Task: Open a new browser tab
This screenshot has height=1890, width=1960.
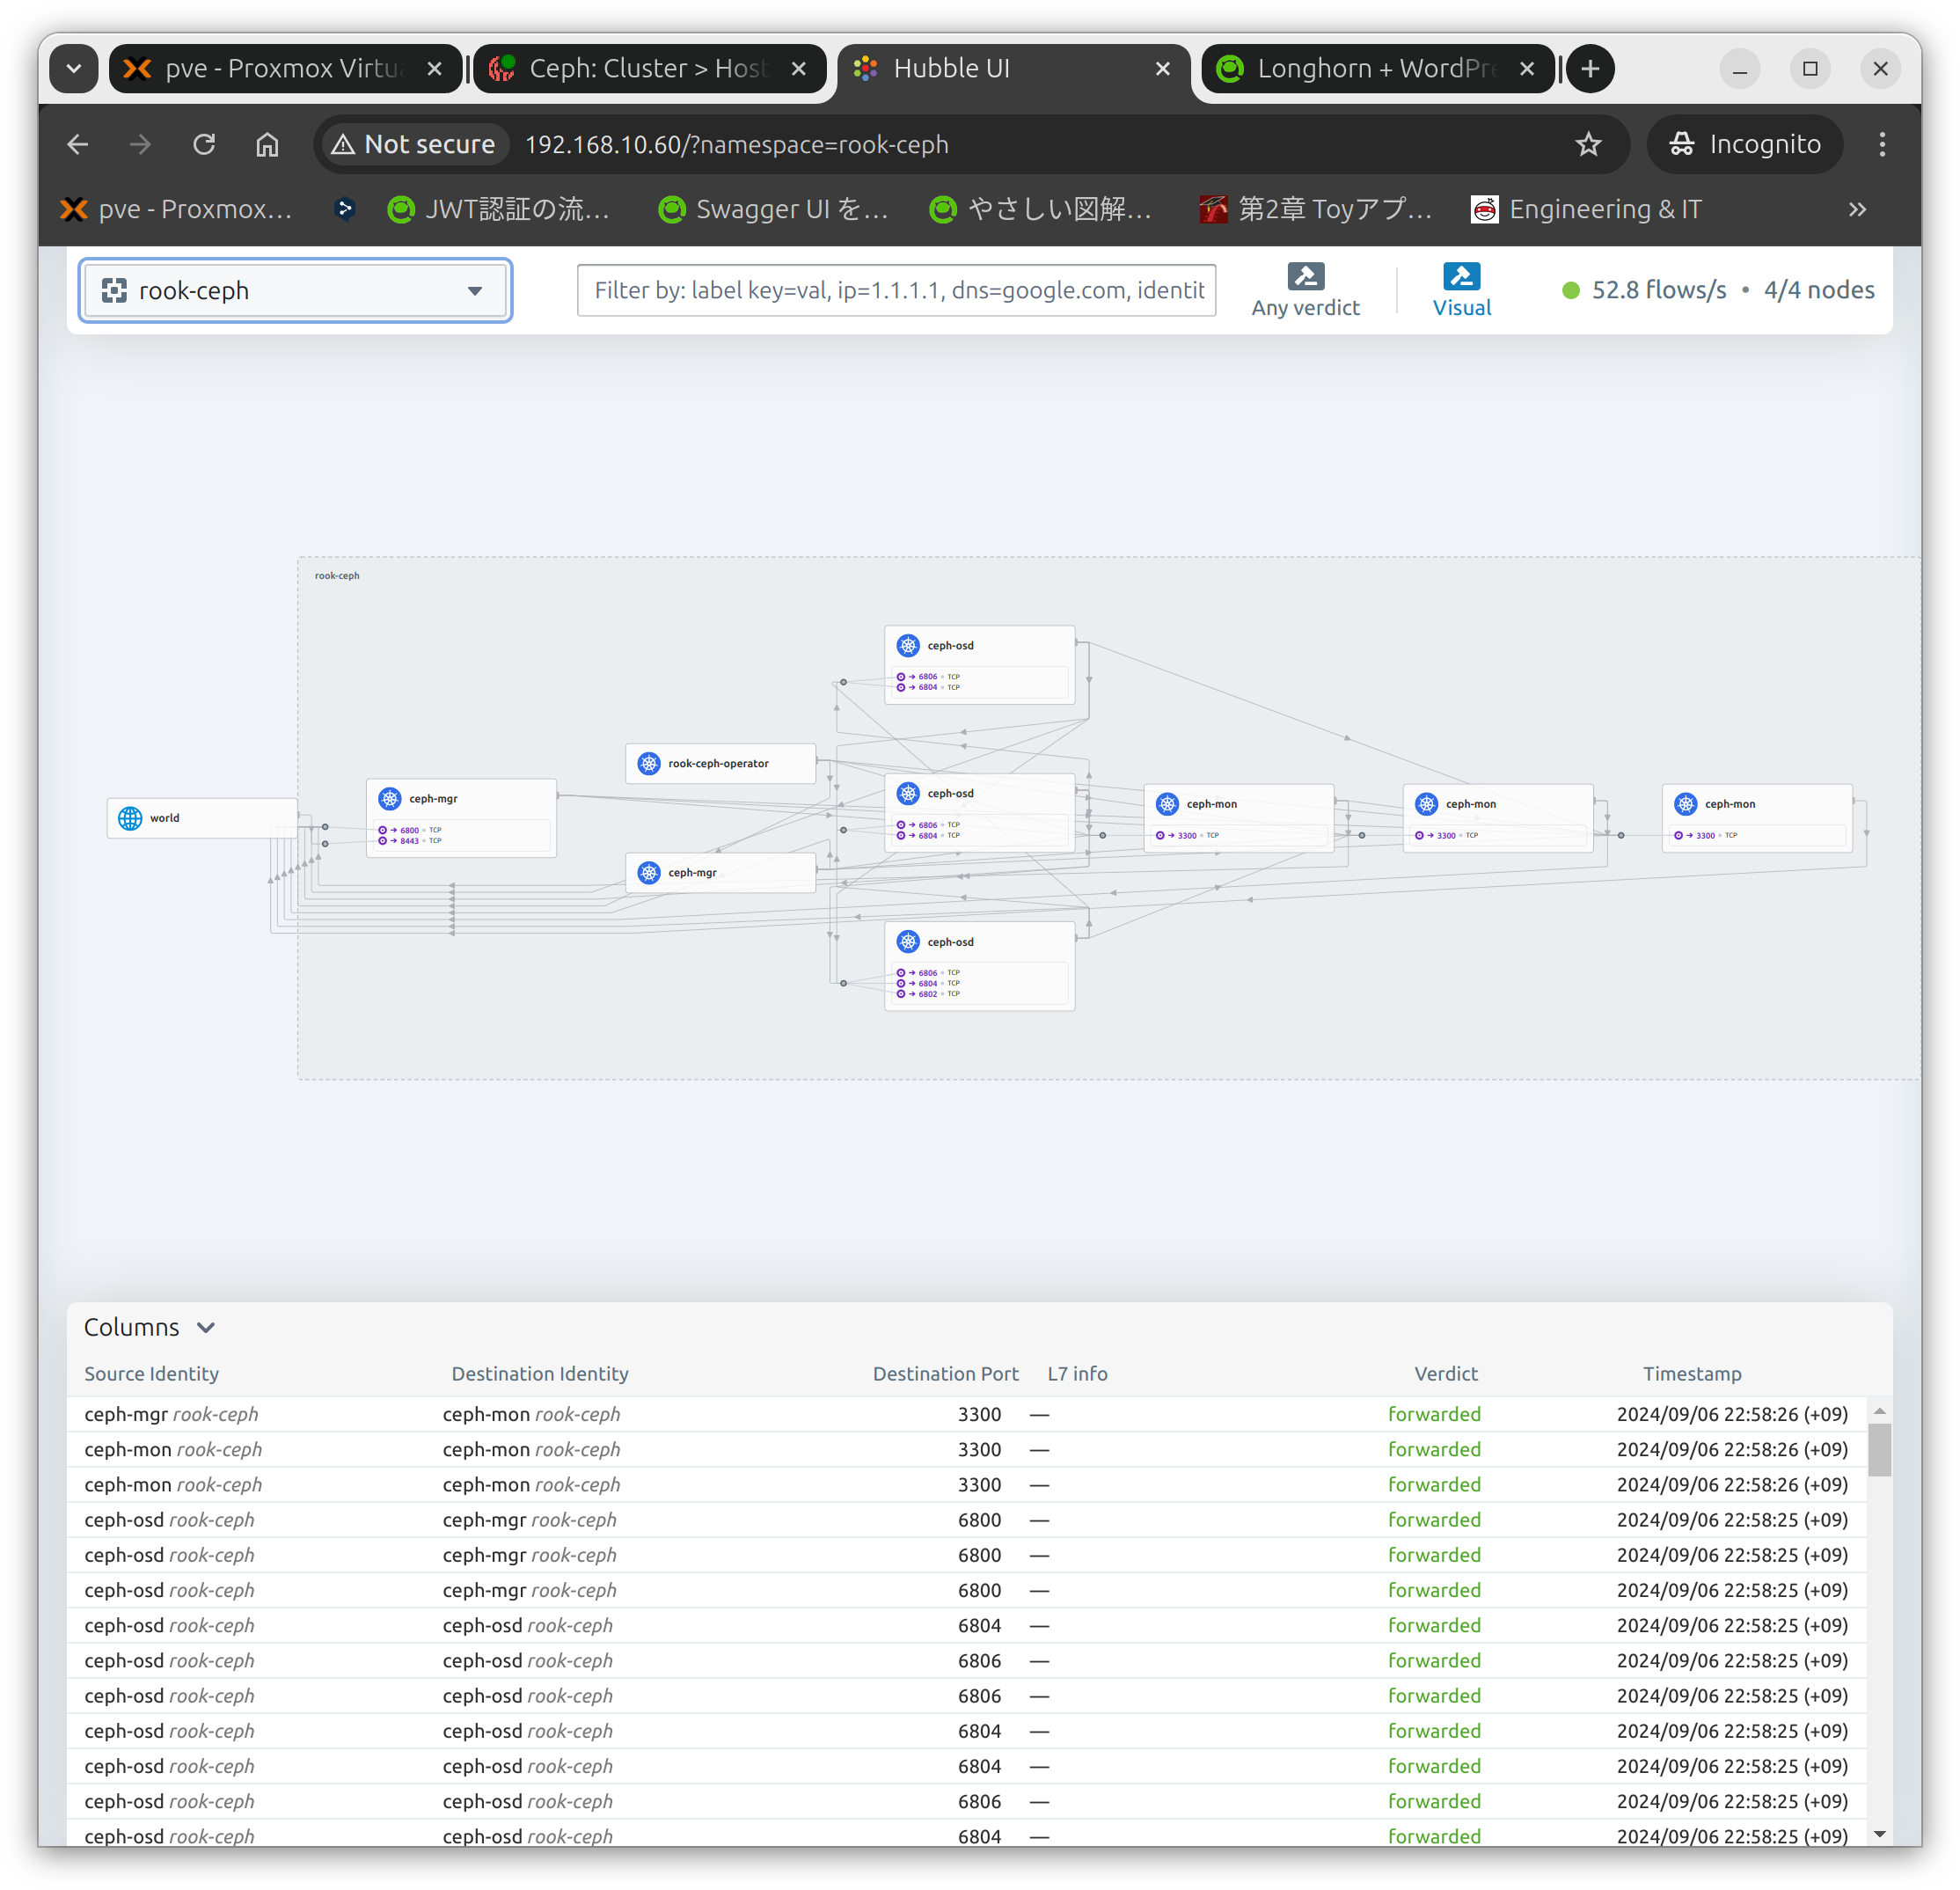Action: point(1590,68)
